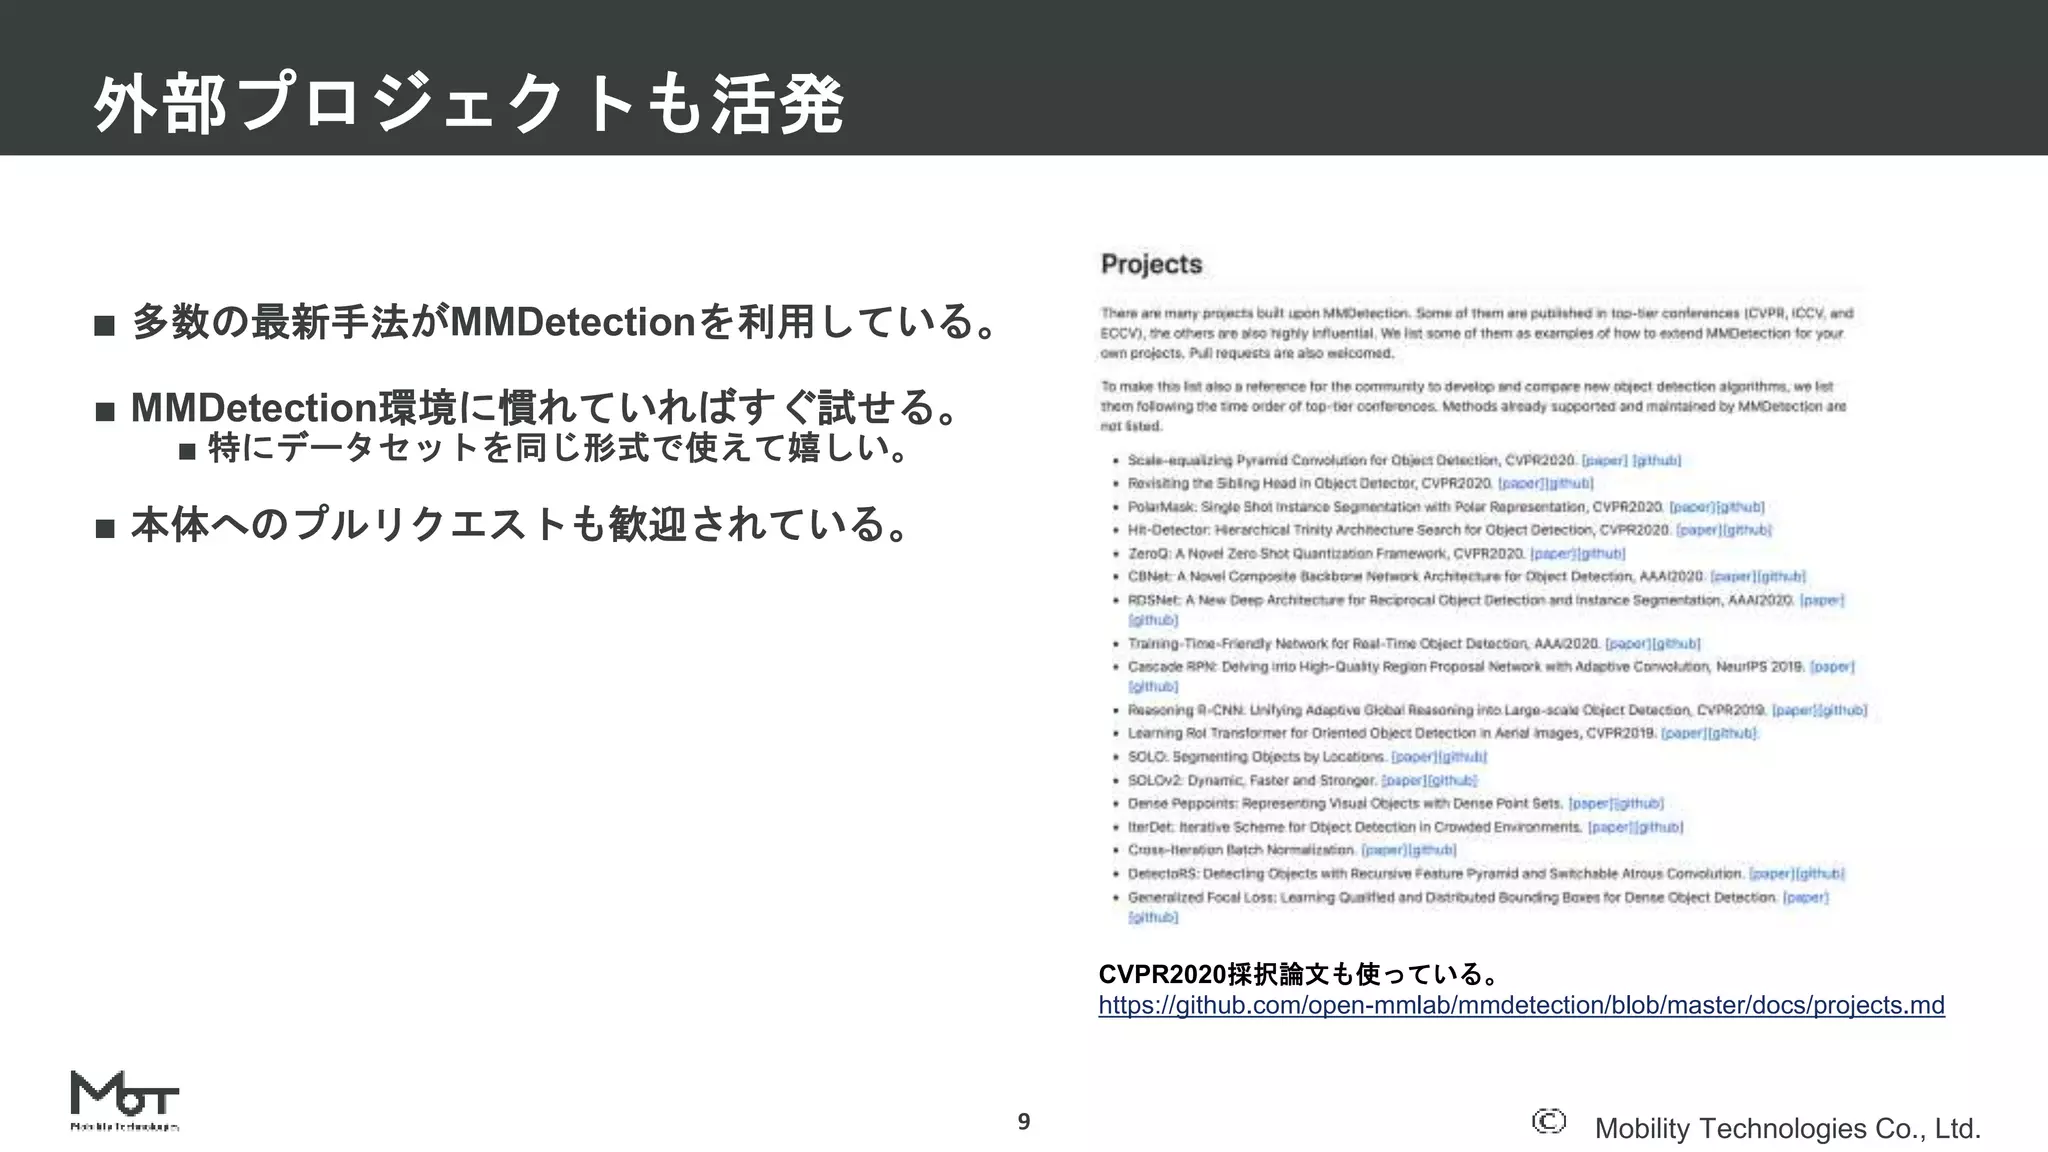The image size is (2048, 1152).
Task: Open paper link for SOLO: Segmenting Objects
Action: tap(1414, 757)
